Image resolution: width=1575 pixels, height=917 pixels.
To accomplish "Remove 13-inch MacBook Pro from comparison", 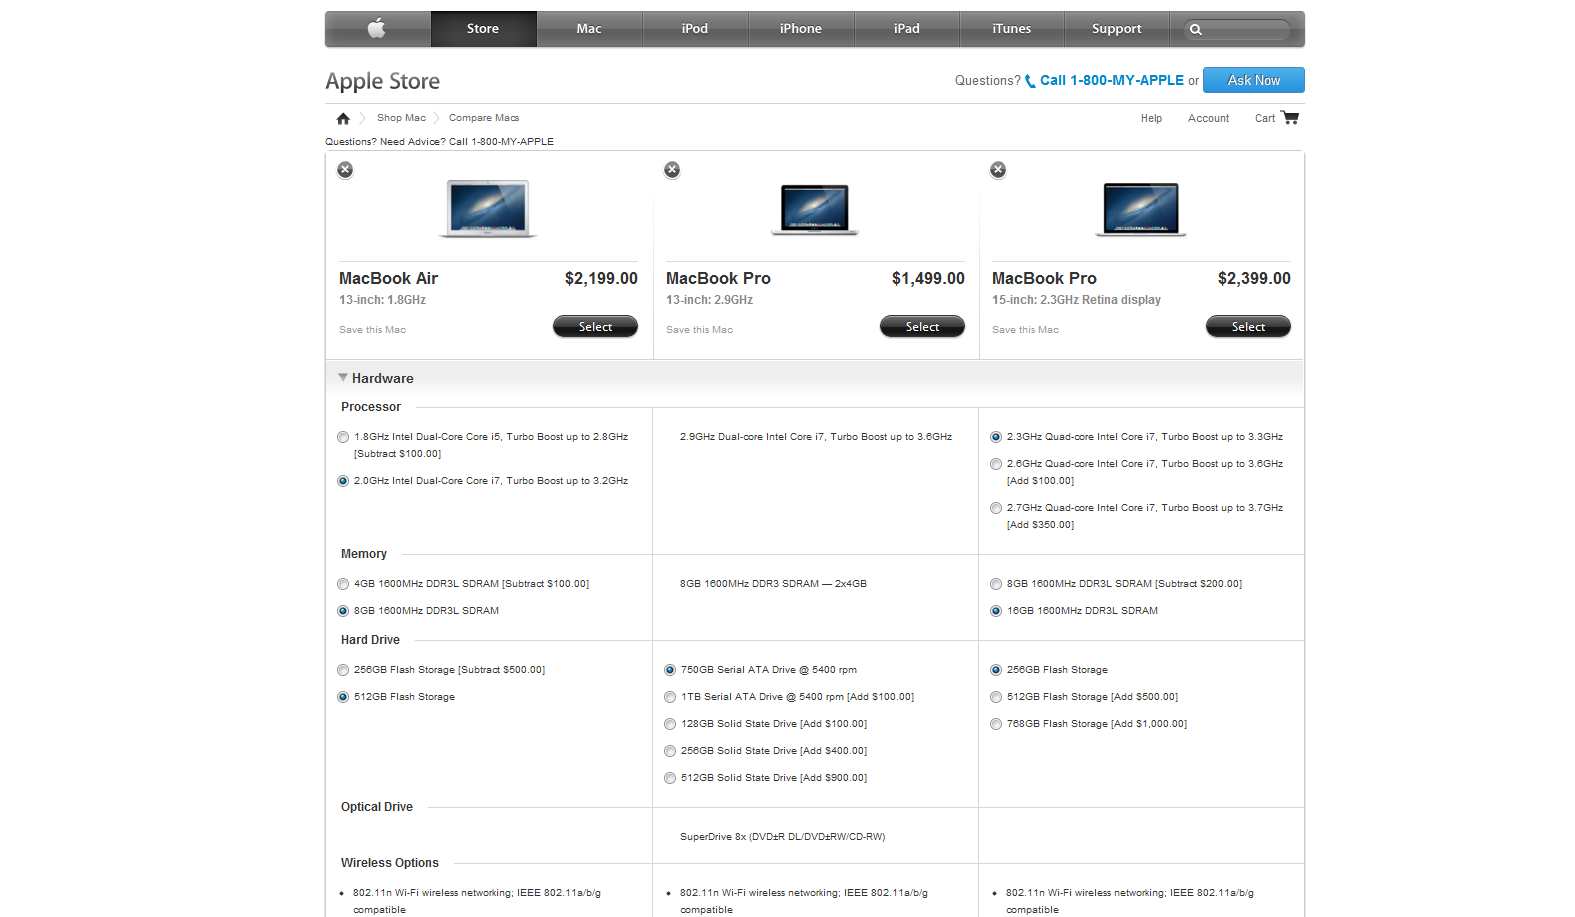I will pyautogui.click(x=672, y=170).
